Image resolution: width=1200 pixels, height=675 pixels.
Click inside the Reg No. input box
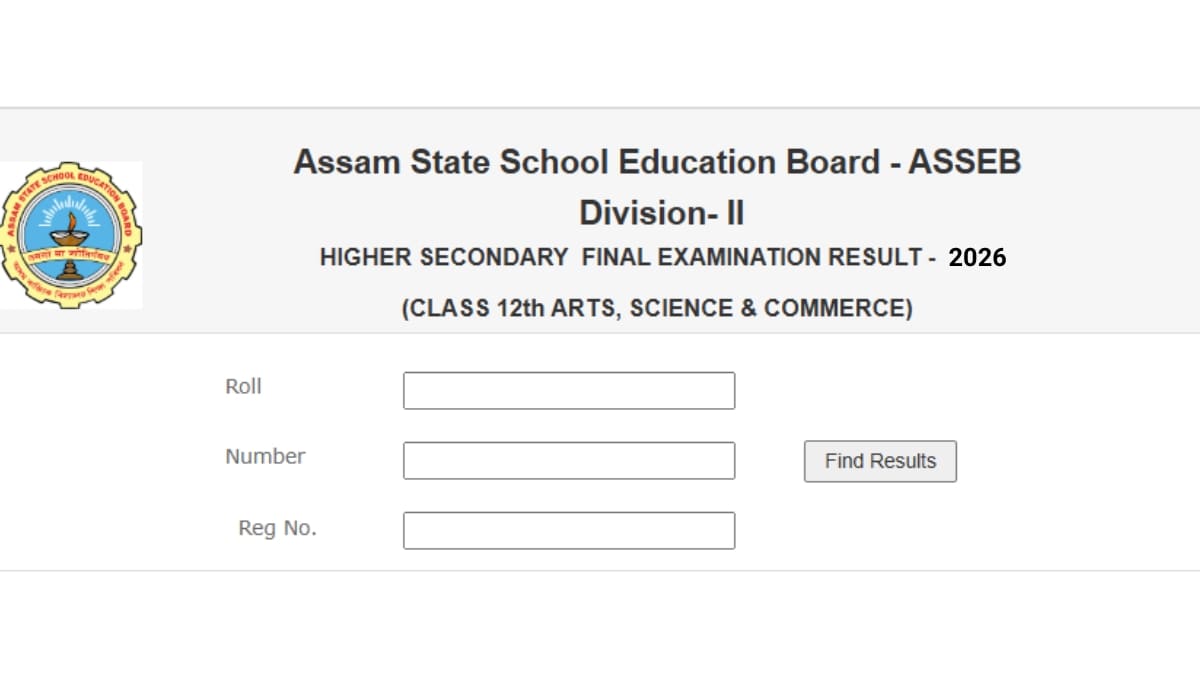(569, 530)
